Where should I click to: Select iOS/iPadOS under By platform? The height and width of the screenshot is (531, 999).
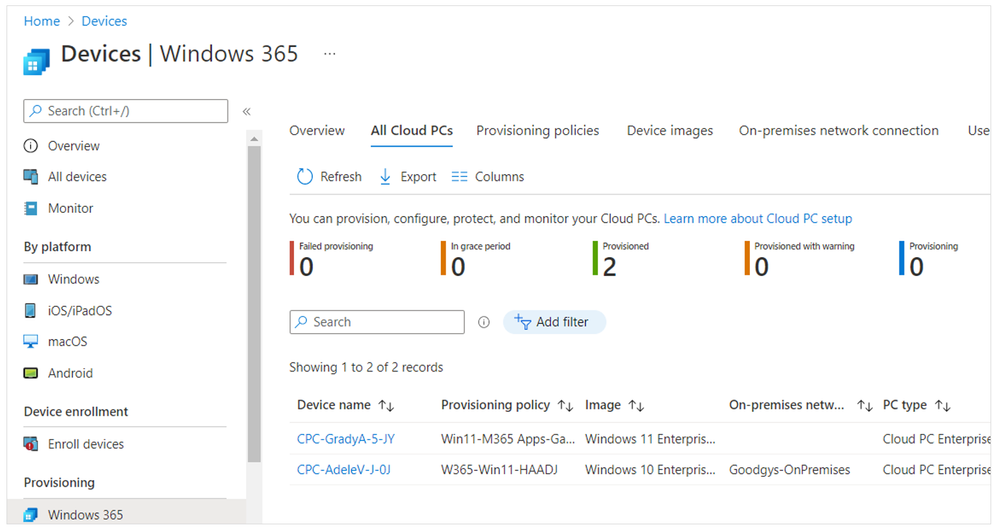pyautogui.click(x=80, y=310)
